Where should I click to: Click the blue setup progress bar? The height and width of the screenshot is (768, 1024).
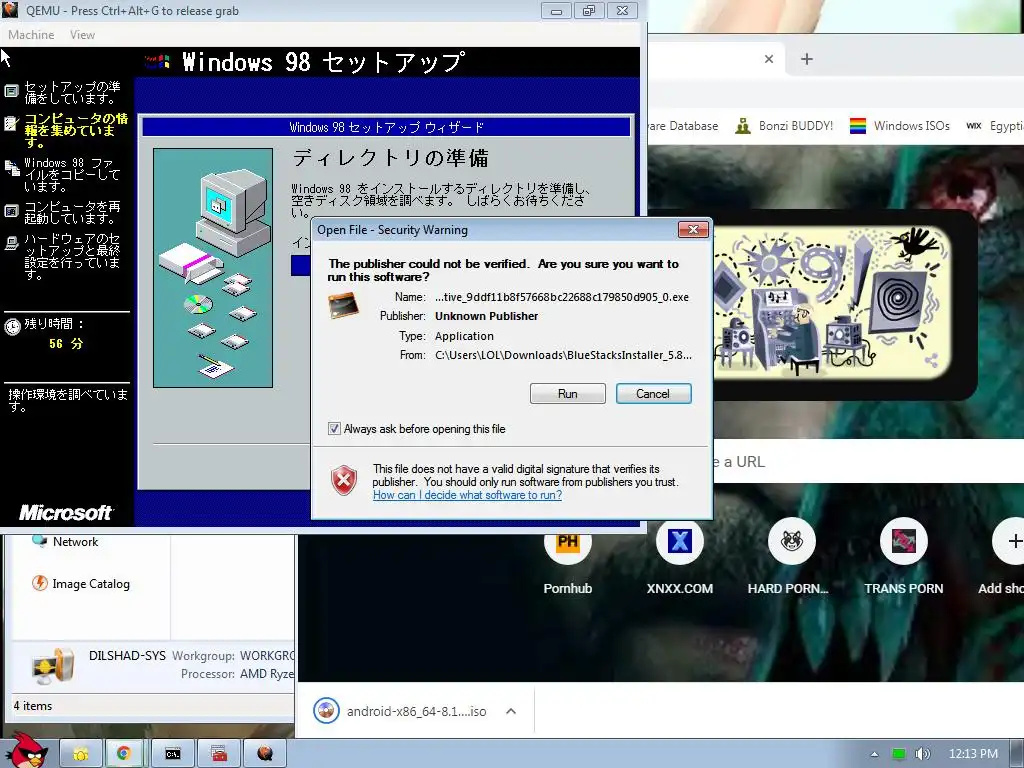[300, 265]
